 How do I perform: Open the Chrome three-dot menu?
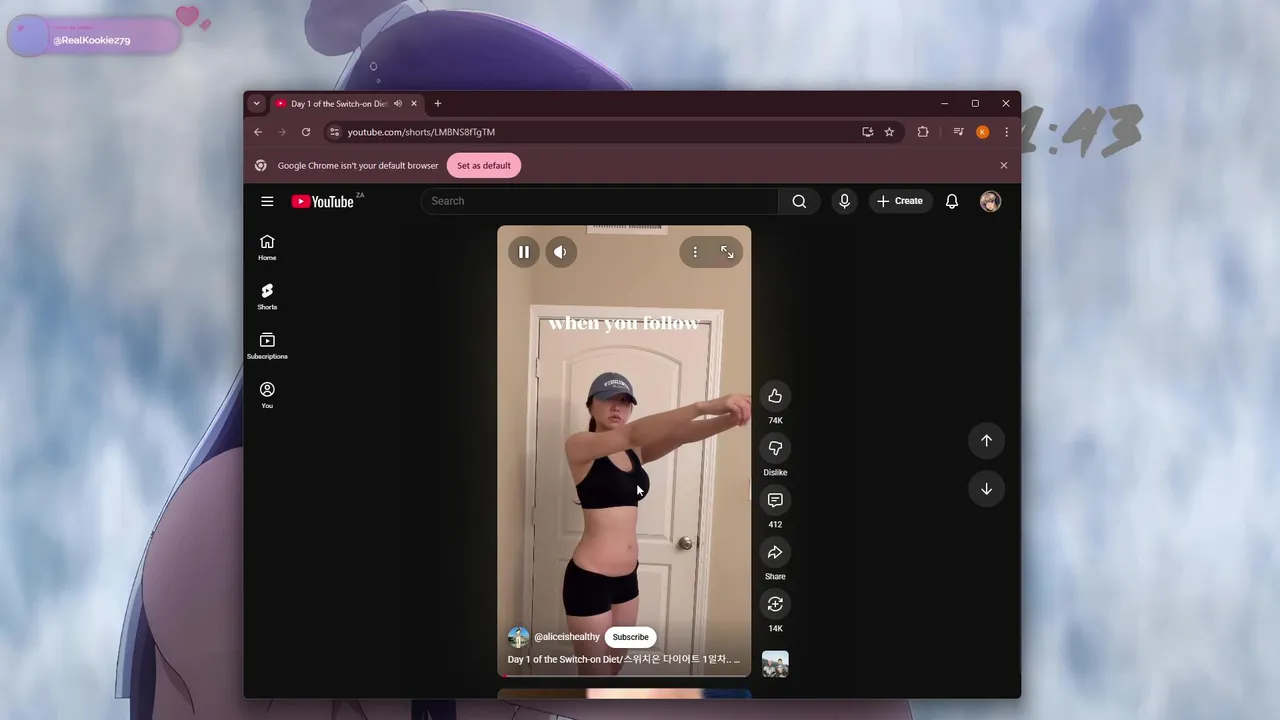coord(1006,132)
